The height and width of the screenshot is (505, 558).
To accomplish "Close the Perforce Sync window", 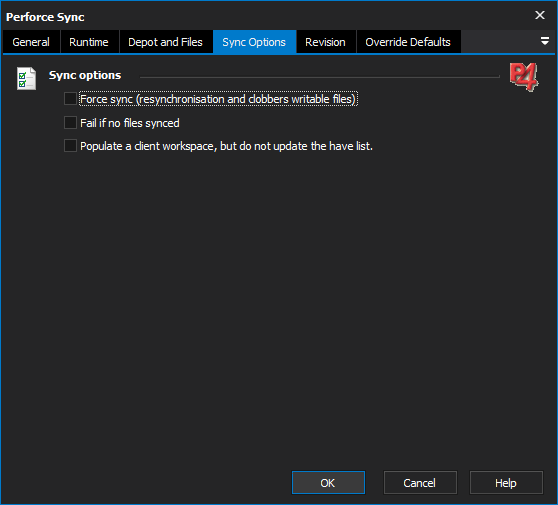I will 540,15.
